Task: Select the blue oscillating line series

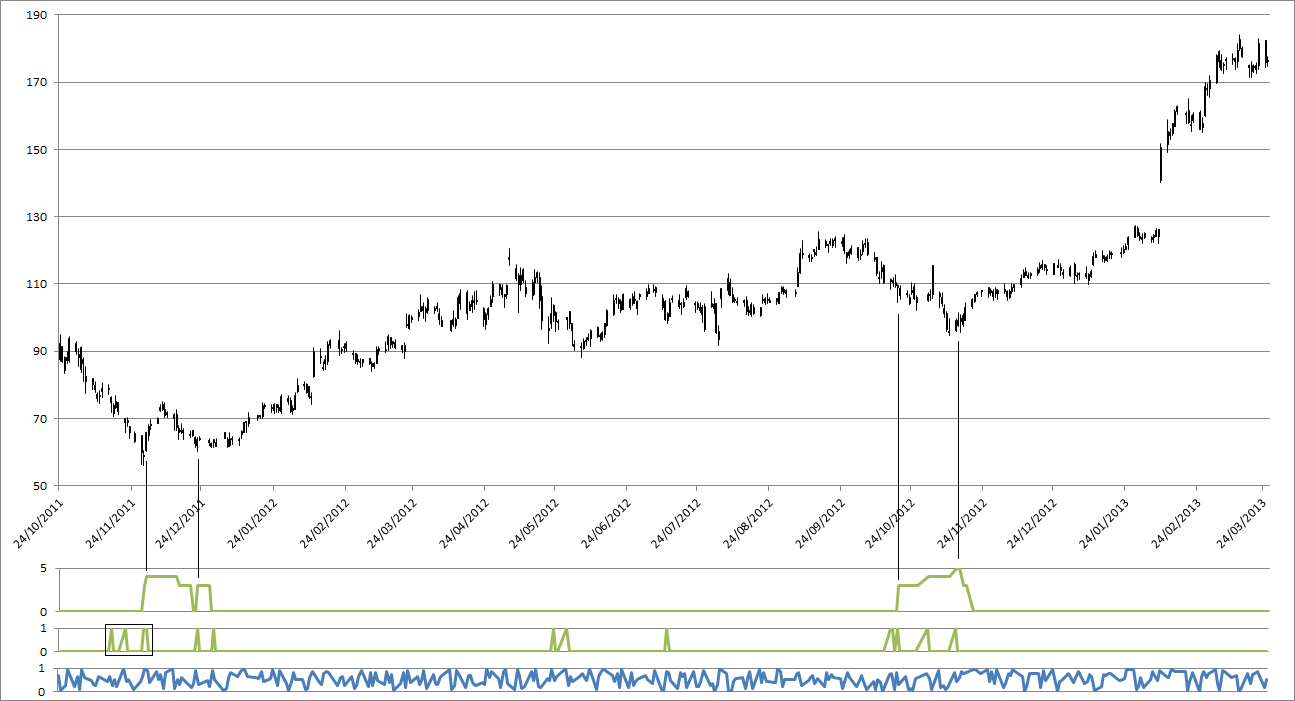Action: [x=663, y=679]
